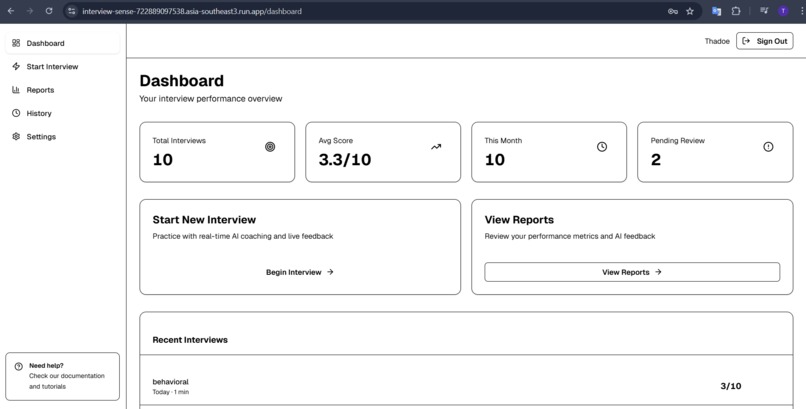The width and height of the screenshot is (806, 409).
Task: Reload the page with the refresh icon
Action: click(x=49, y=11)
